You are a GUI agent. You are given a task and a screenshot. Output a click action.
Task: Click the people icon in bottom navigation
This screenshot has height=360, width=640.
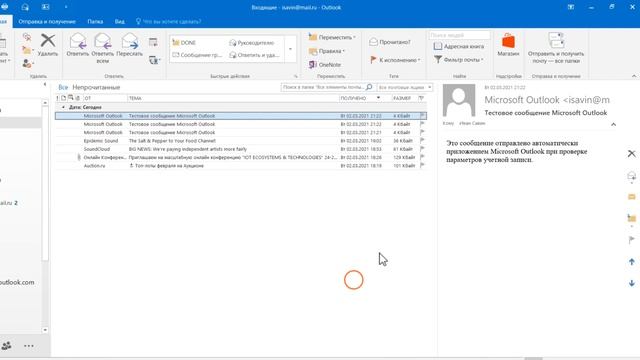point(7,346)
